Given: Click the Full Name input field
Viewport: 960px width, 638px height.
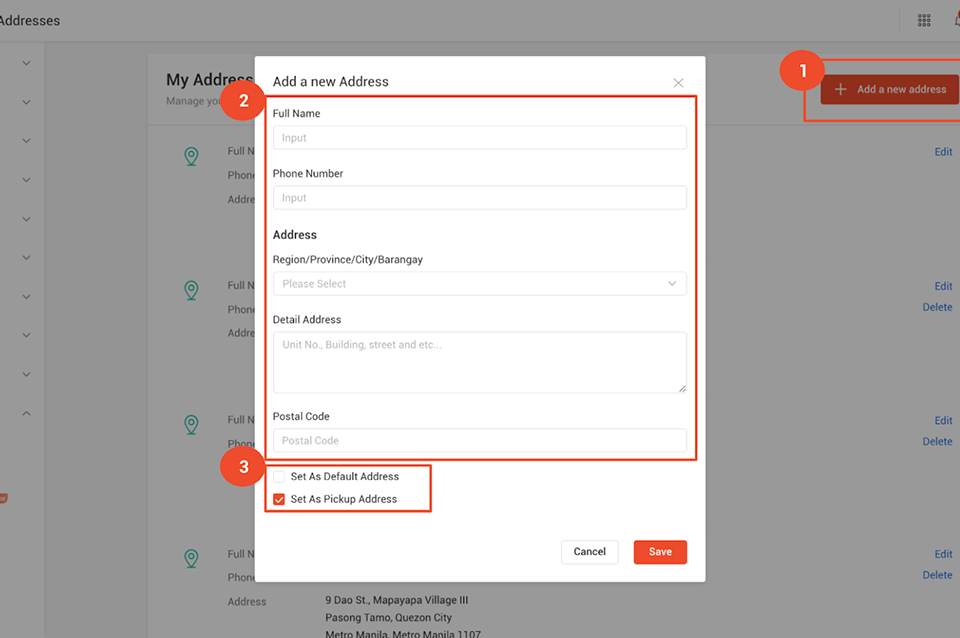Looking at the screenshot, I should pos(478,137).
